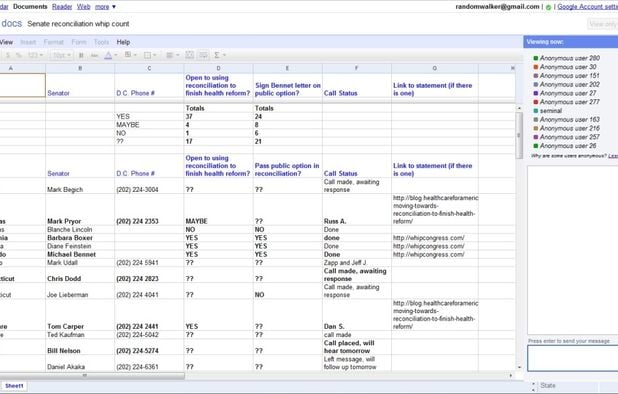Click the color square next to seminal
The height and width of the screenshot is (394, 618).
click(x=536, y=111)
